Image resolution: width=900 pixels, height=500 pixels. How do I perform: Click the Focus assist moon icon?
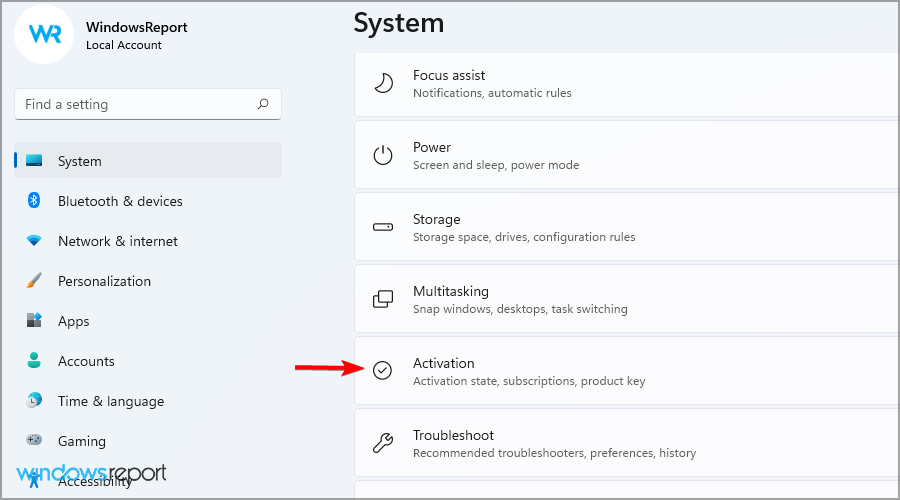click(383, 83)
